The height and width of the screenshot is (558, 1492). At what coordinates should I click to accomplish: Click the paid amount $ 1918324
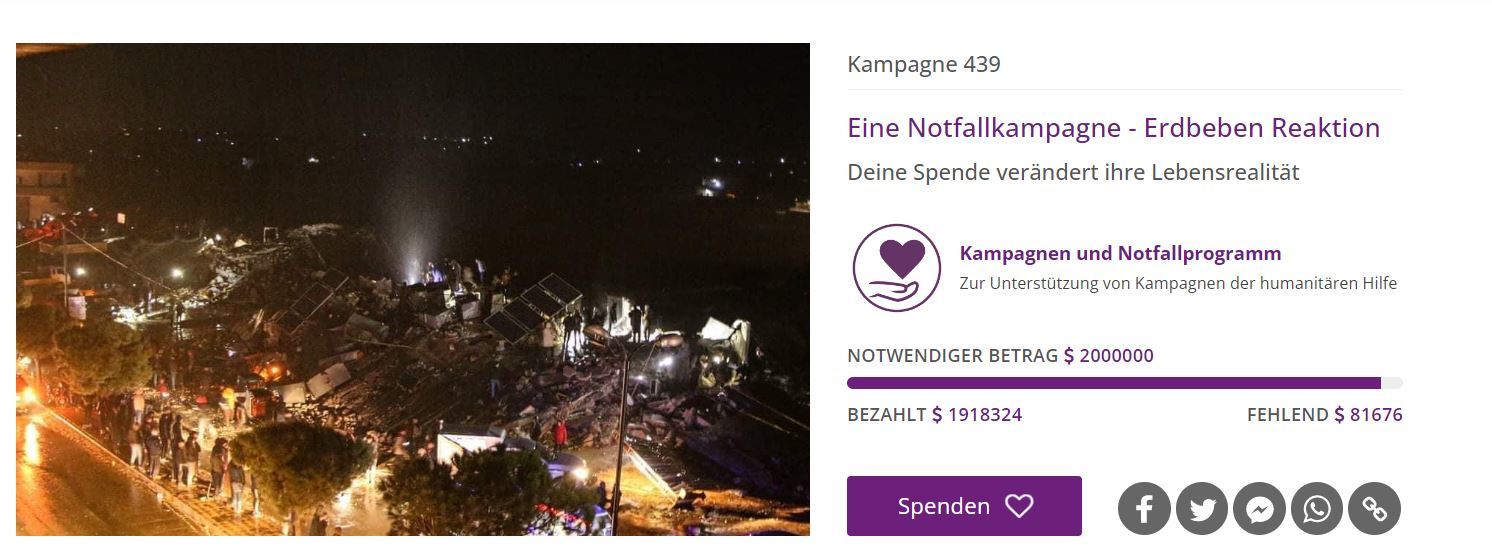point(977,415)
